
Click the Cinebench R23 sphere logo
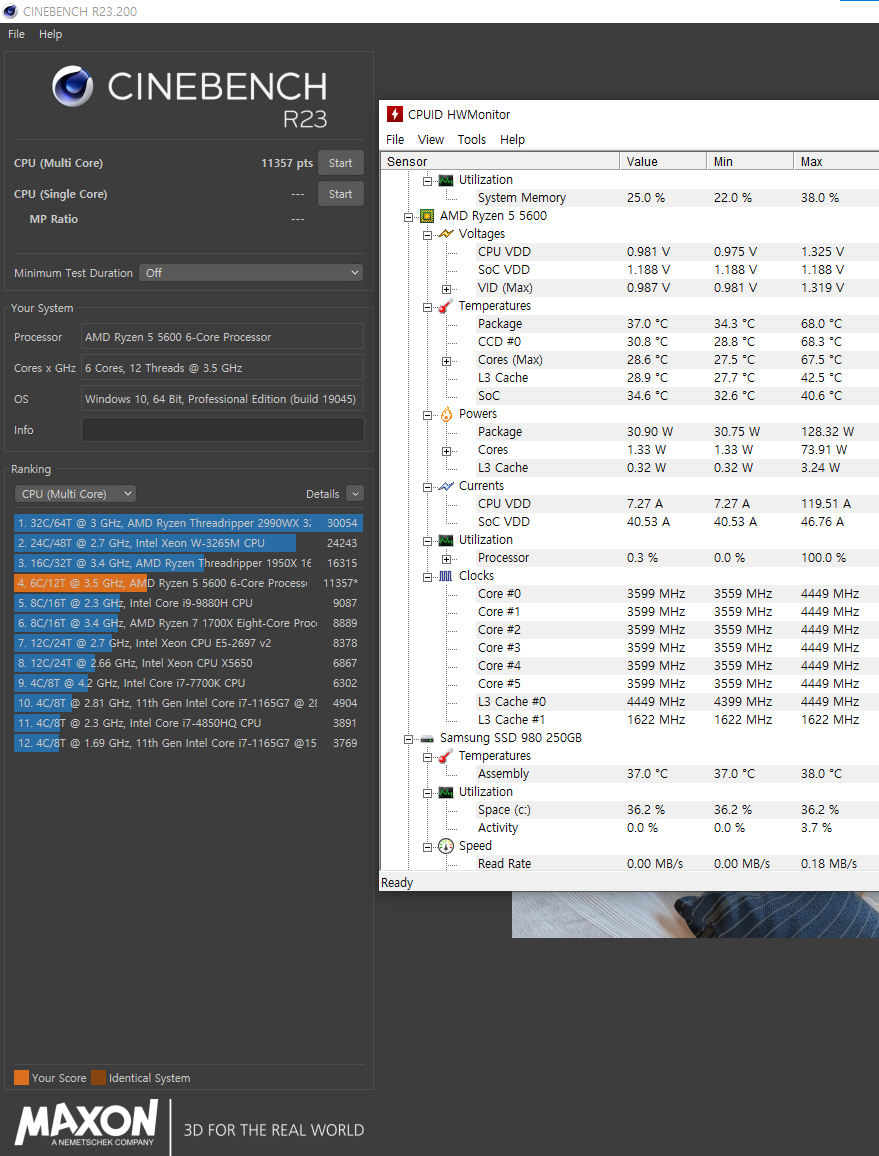pos(73,86)
